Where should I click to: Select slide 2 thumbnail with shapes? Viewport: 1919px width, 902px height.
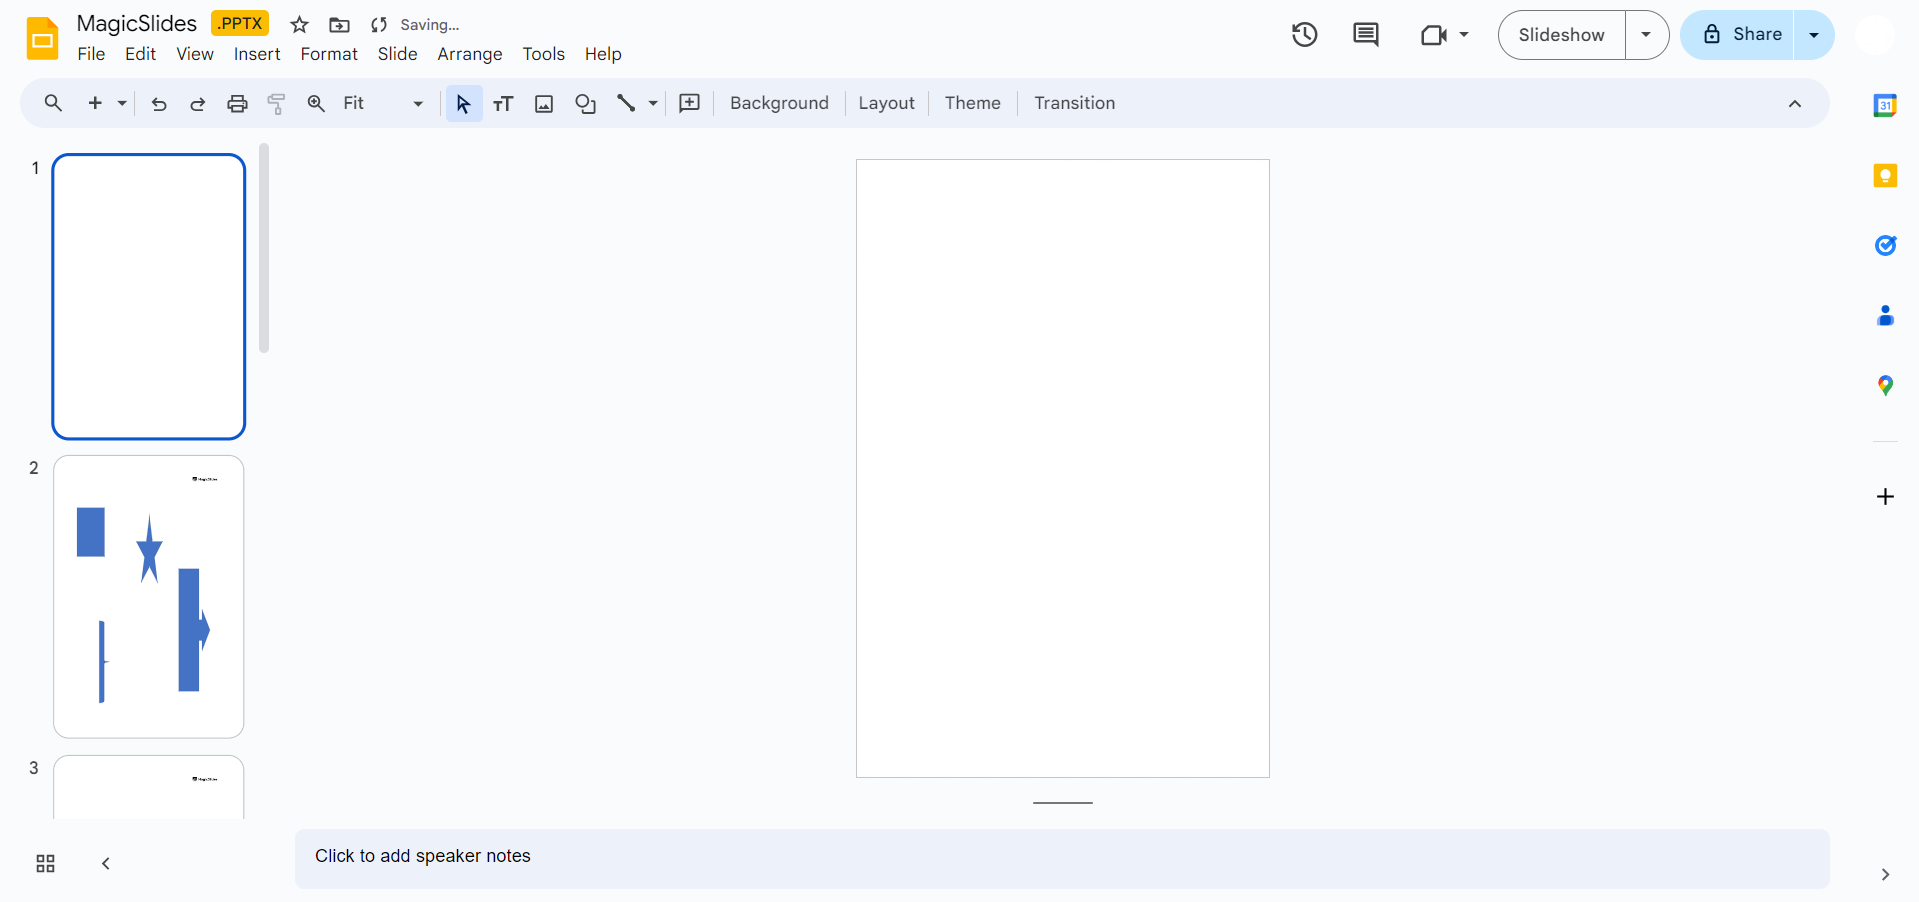click(x=149, y=597)
